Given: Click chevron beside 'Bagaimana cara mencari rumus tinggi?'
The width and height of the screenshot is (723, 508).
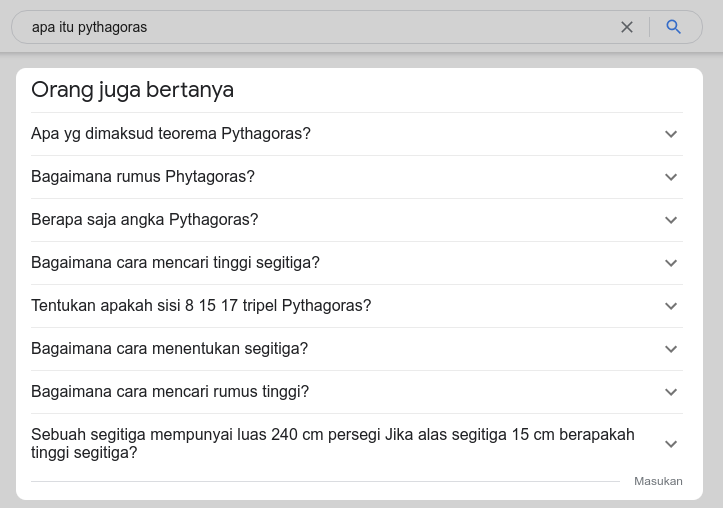Looking at the screenshot, I should pos(671,392).
